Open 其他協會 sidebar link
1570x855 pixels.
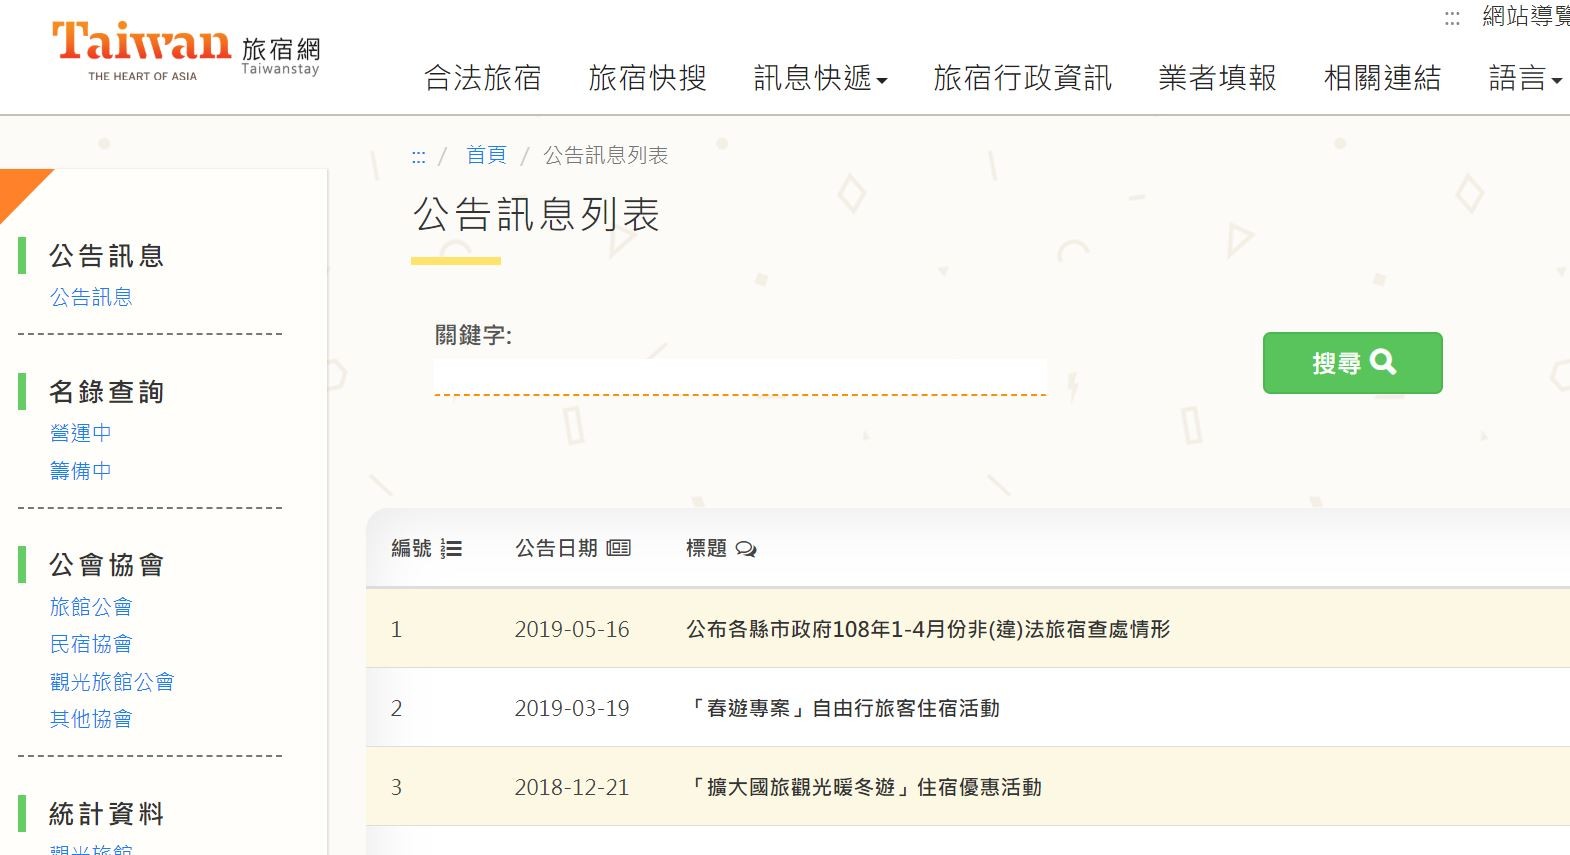click(x=91, y=719)
